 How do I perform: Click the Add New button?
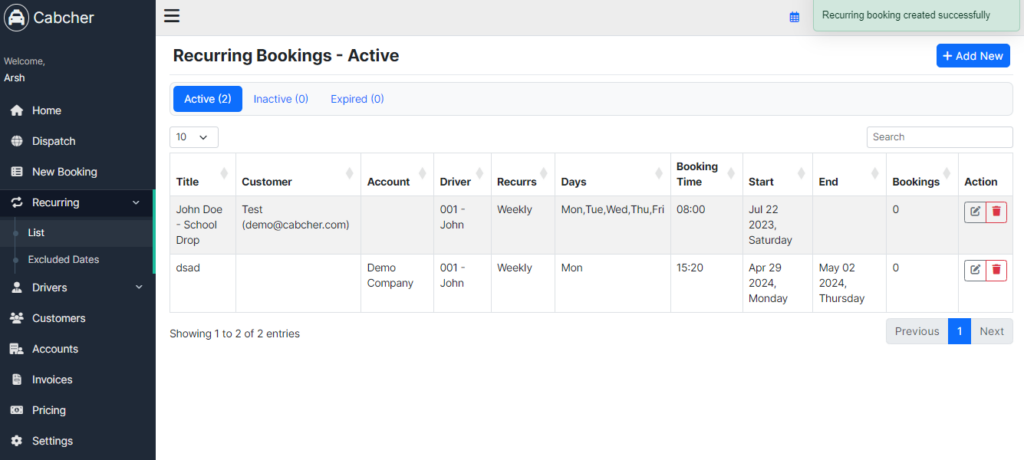973,56
